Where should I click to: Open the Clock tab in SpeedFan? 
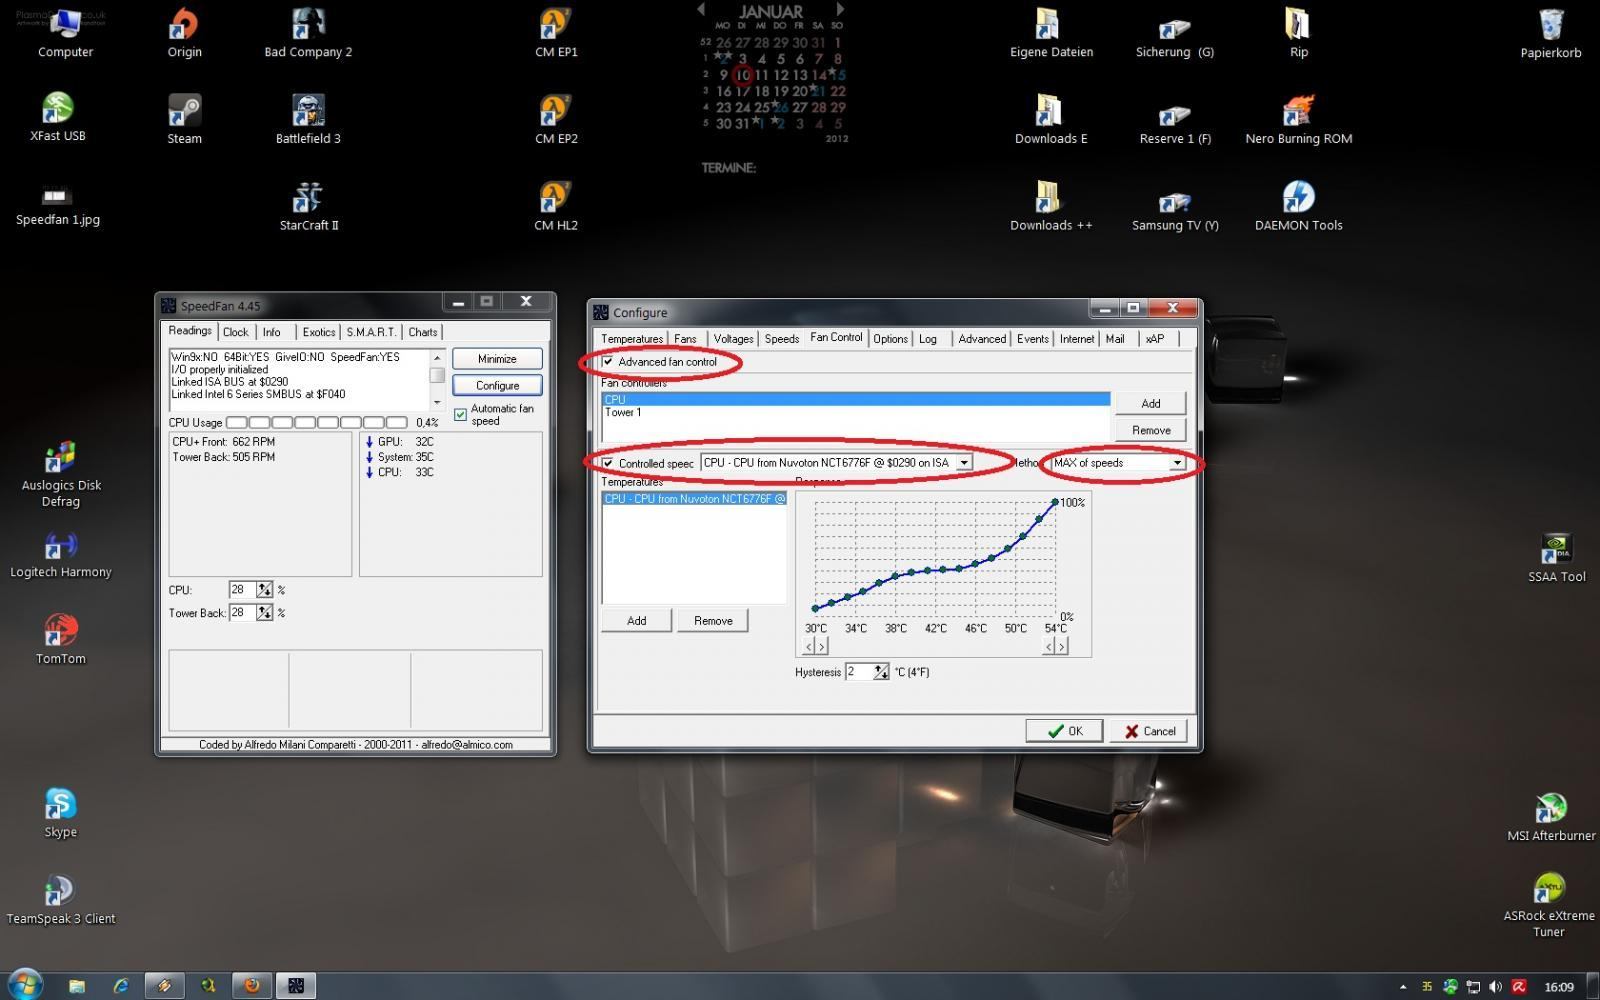[236, 332]
